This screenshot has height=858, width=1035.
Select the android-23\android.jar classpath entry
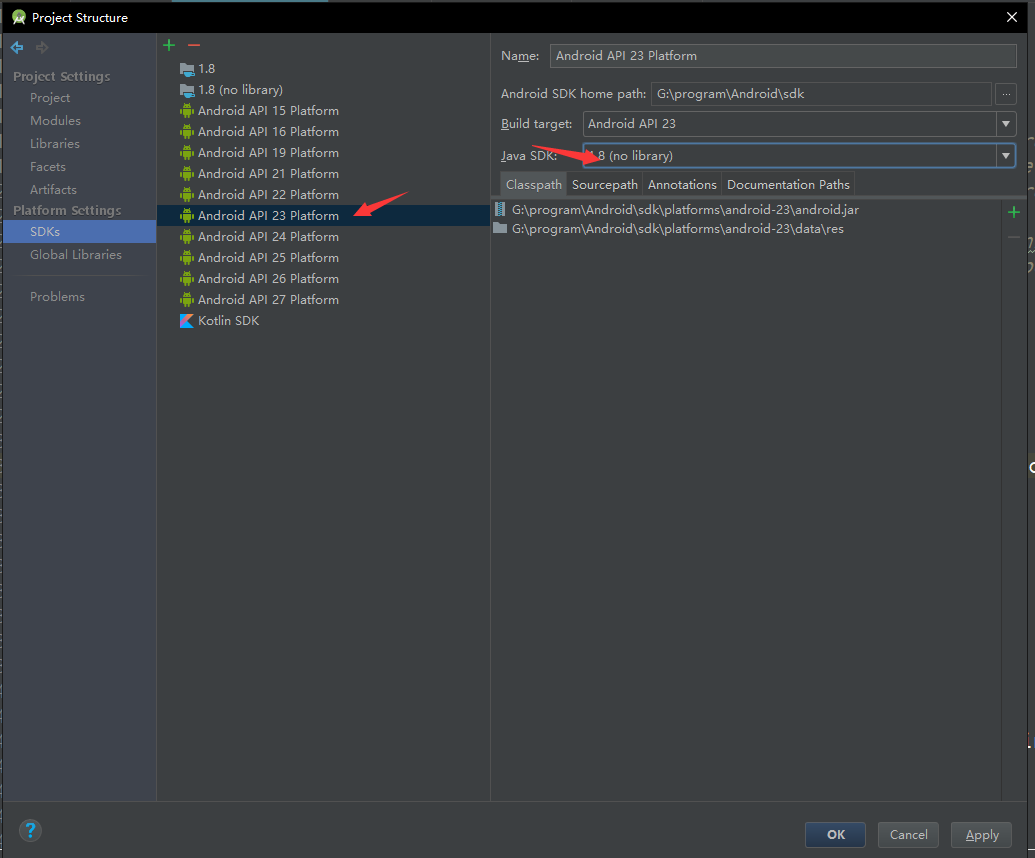(747, 209)
